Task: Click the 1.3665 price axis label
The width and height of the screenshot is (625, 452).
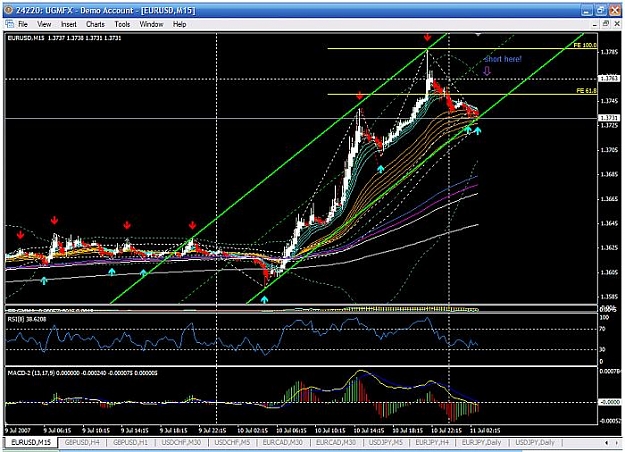Action: [x=609, y=199]
